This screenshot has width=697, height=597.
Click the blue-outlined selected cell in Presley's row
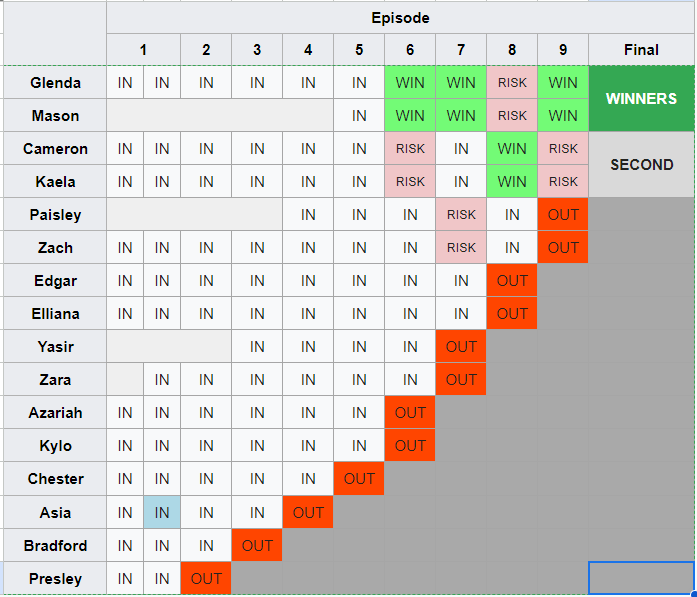[641, 578]
